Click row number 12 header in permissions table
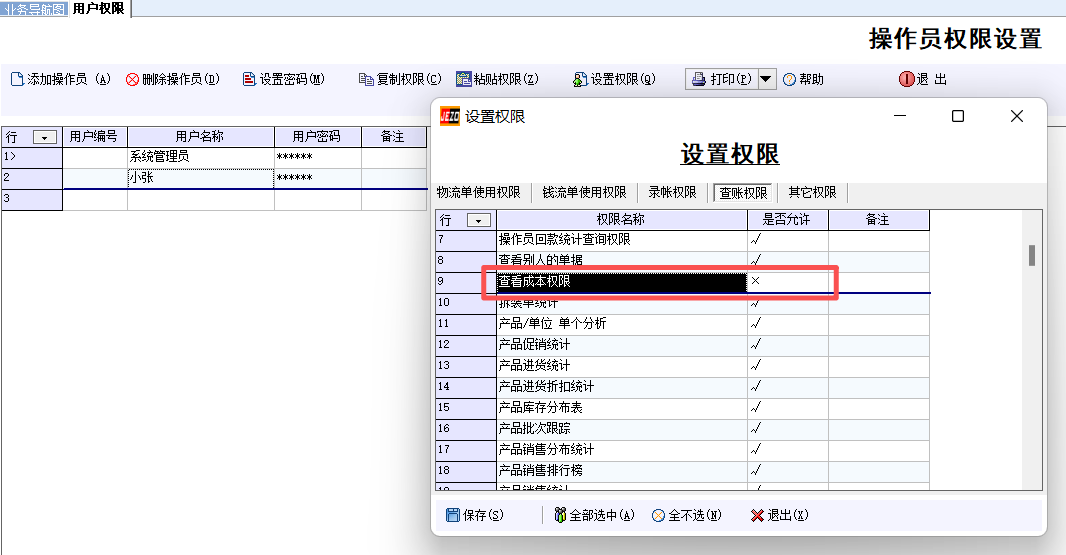1066x555 pixels. (x=466, y=345)
